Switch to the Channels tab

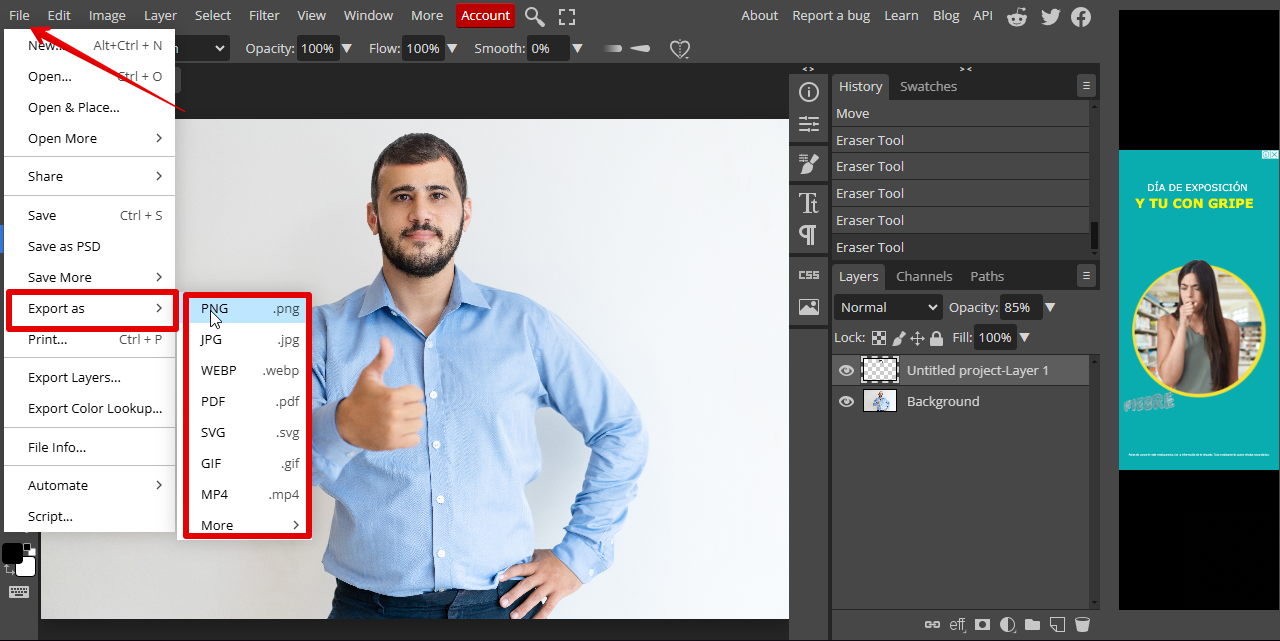924,276
